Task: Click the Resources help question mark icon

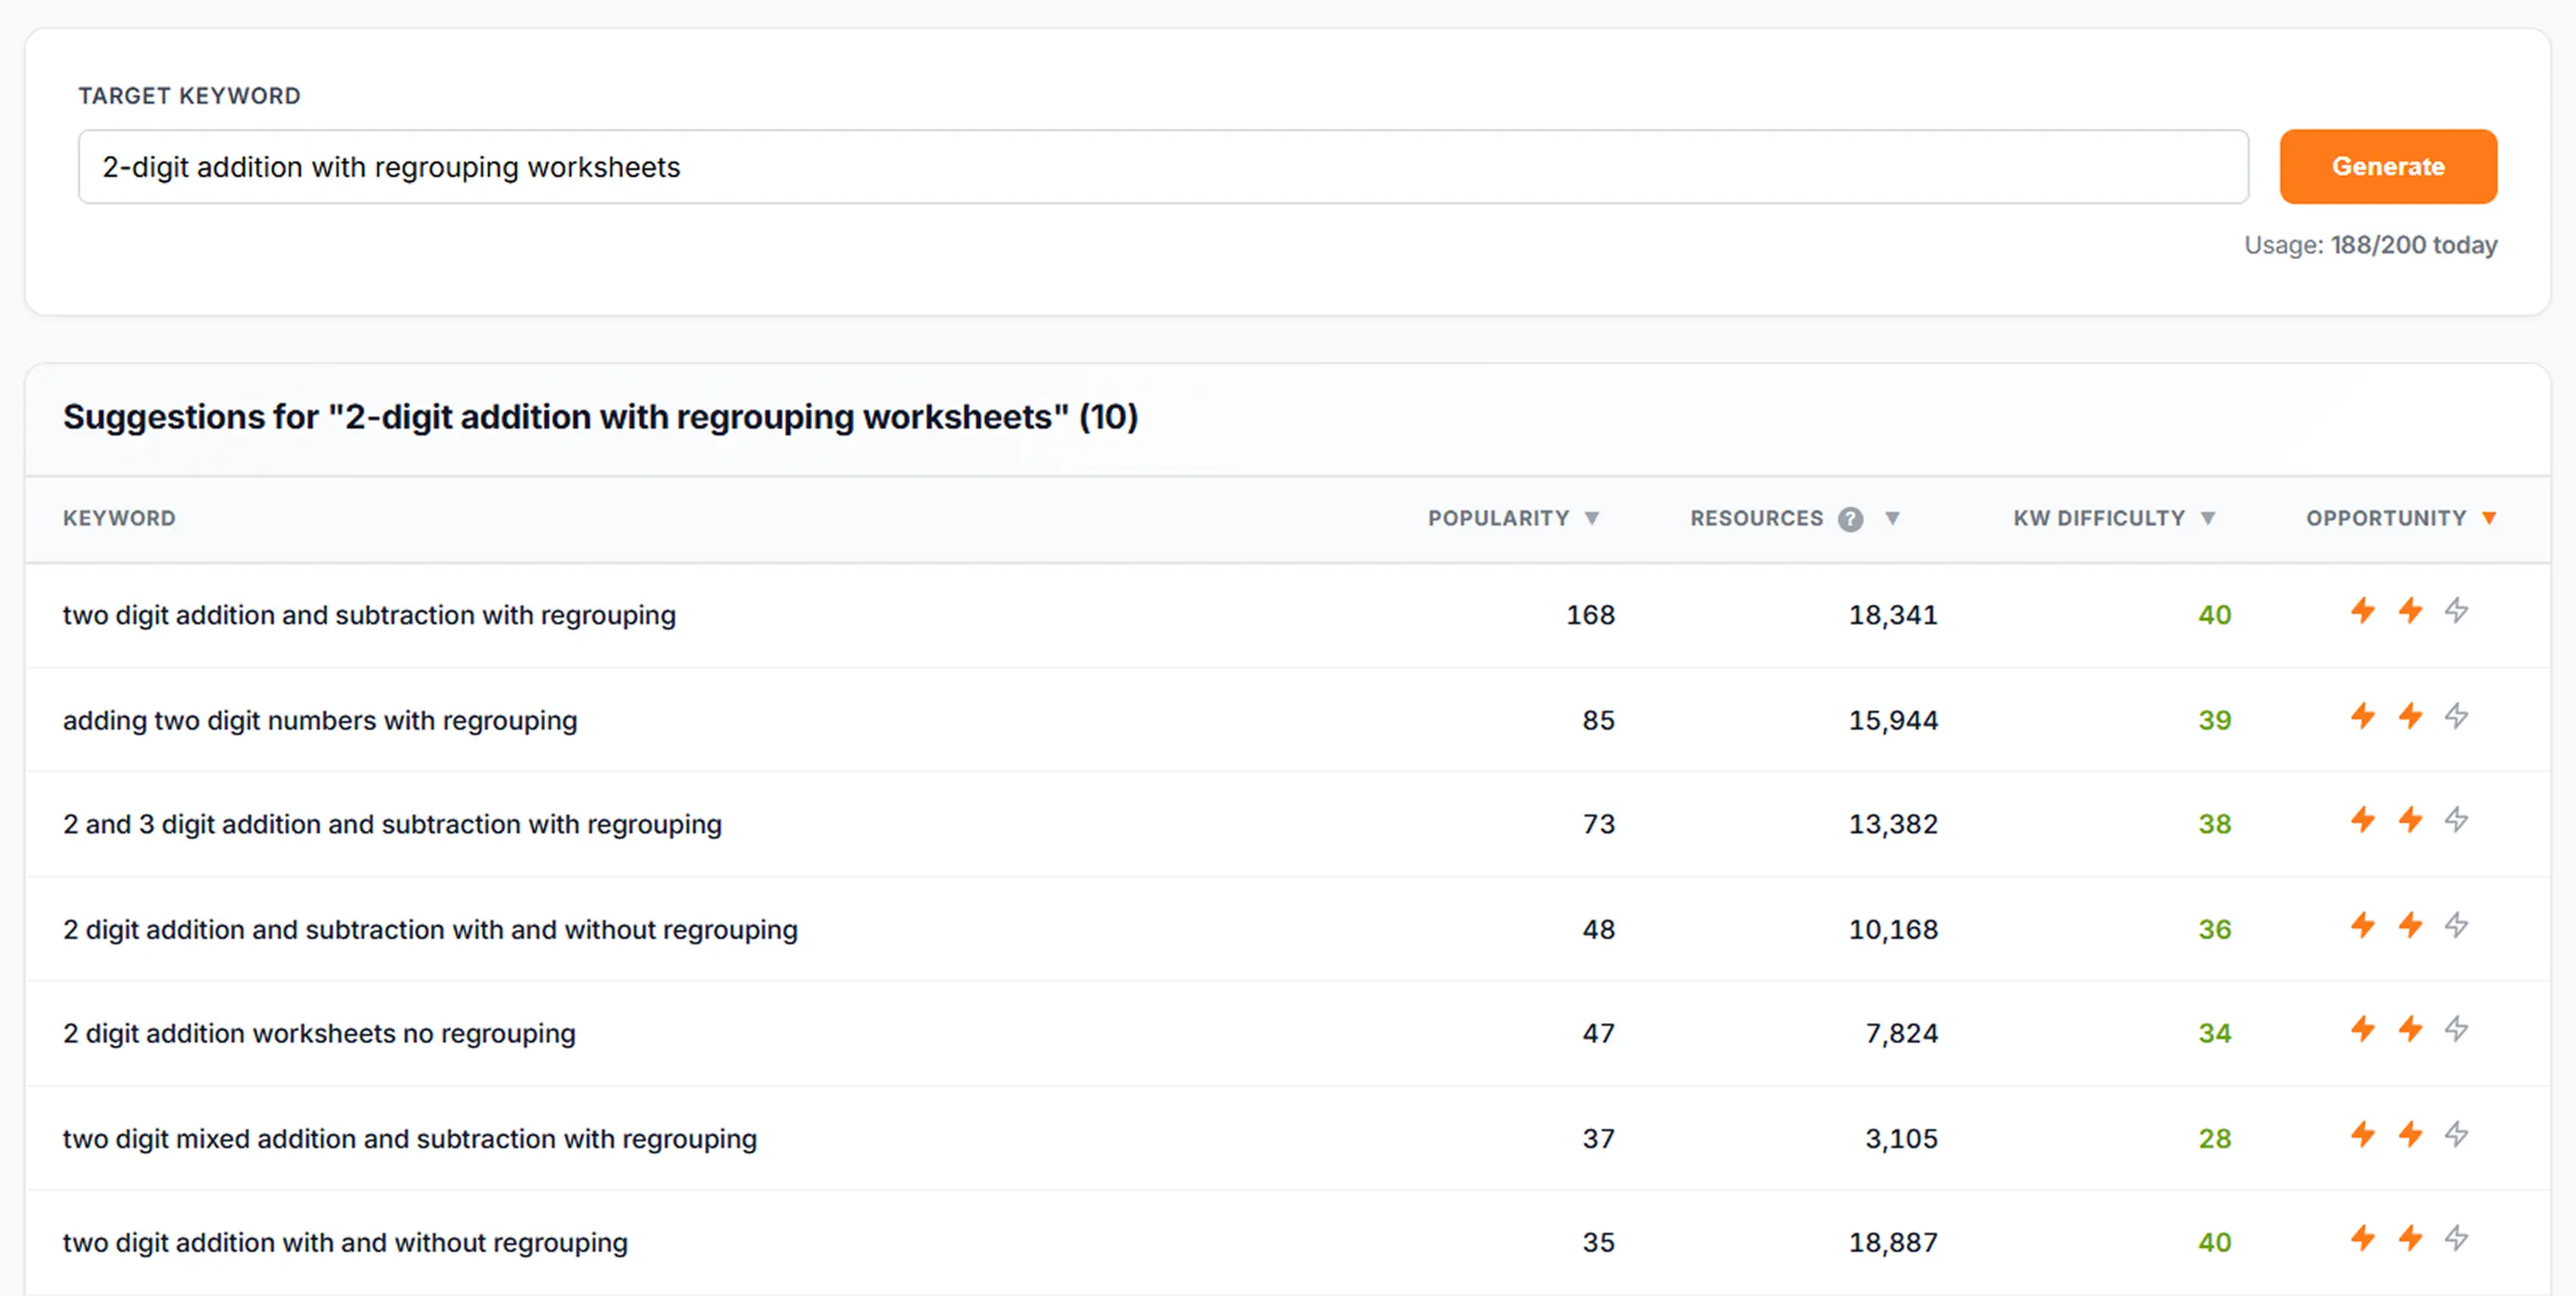Action: [1850, 519]
